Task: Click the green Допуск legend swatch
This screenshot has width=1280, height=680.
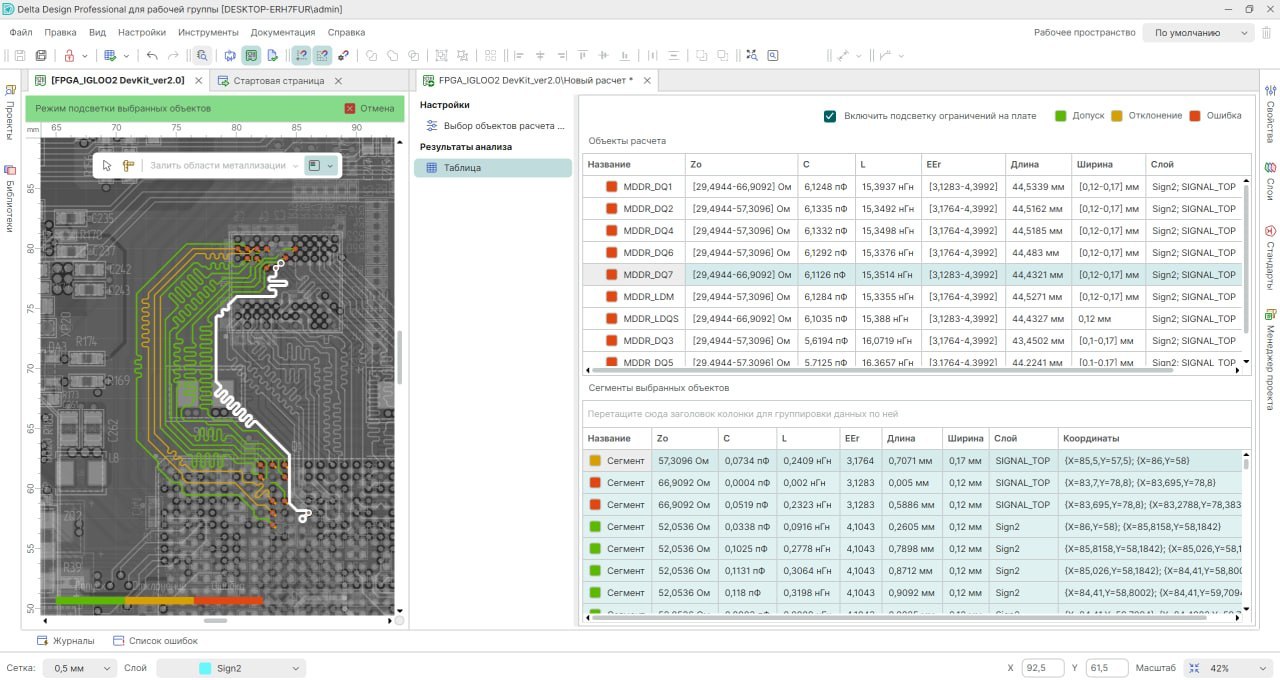Action: coord(1061,116)
